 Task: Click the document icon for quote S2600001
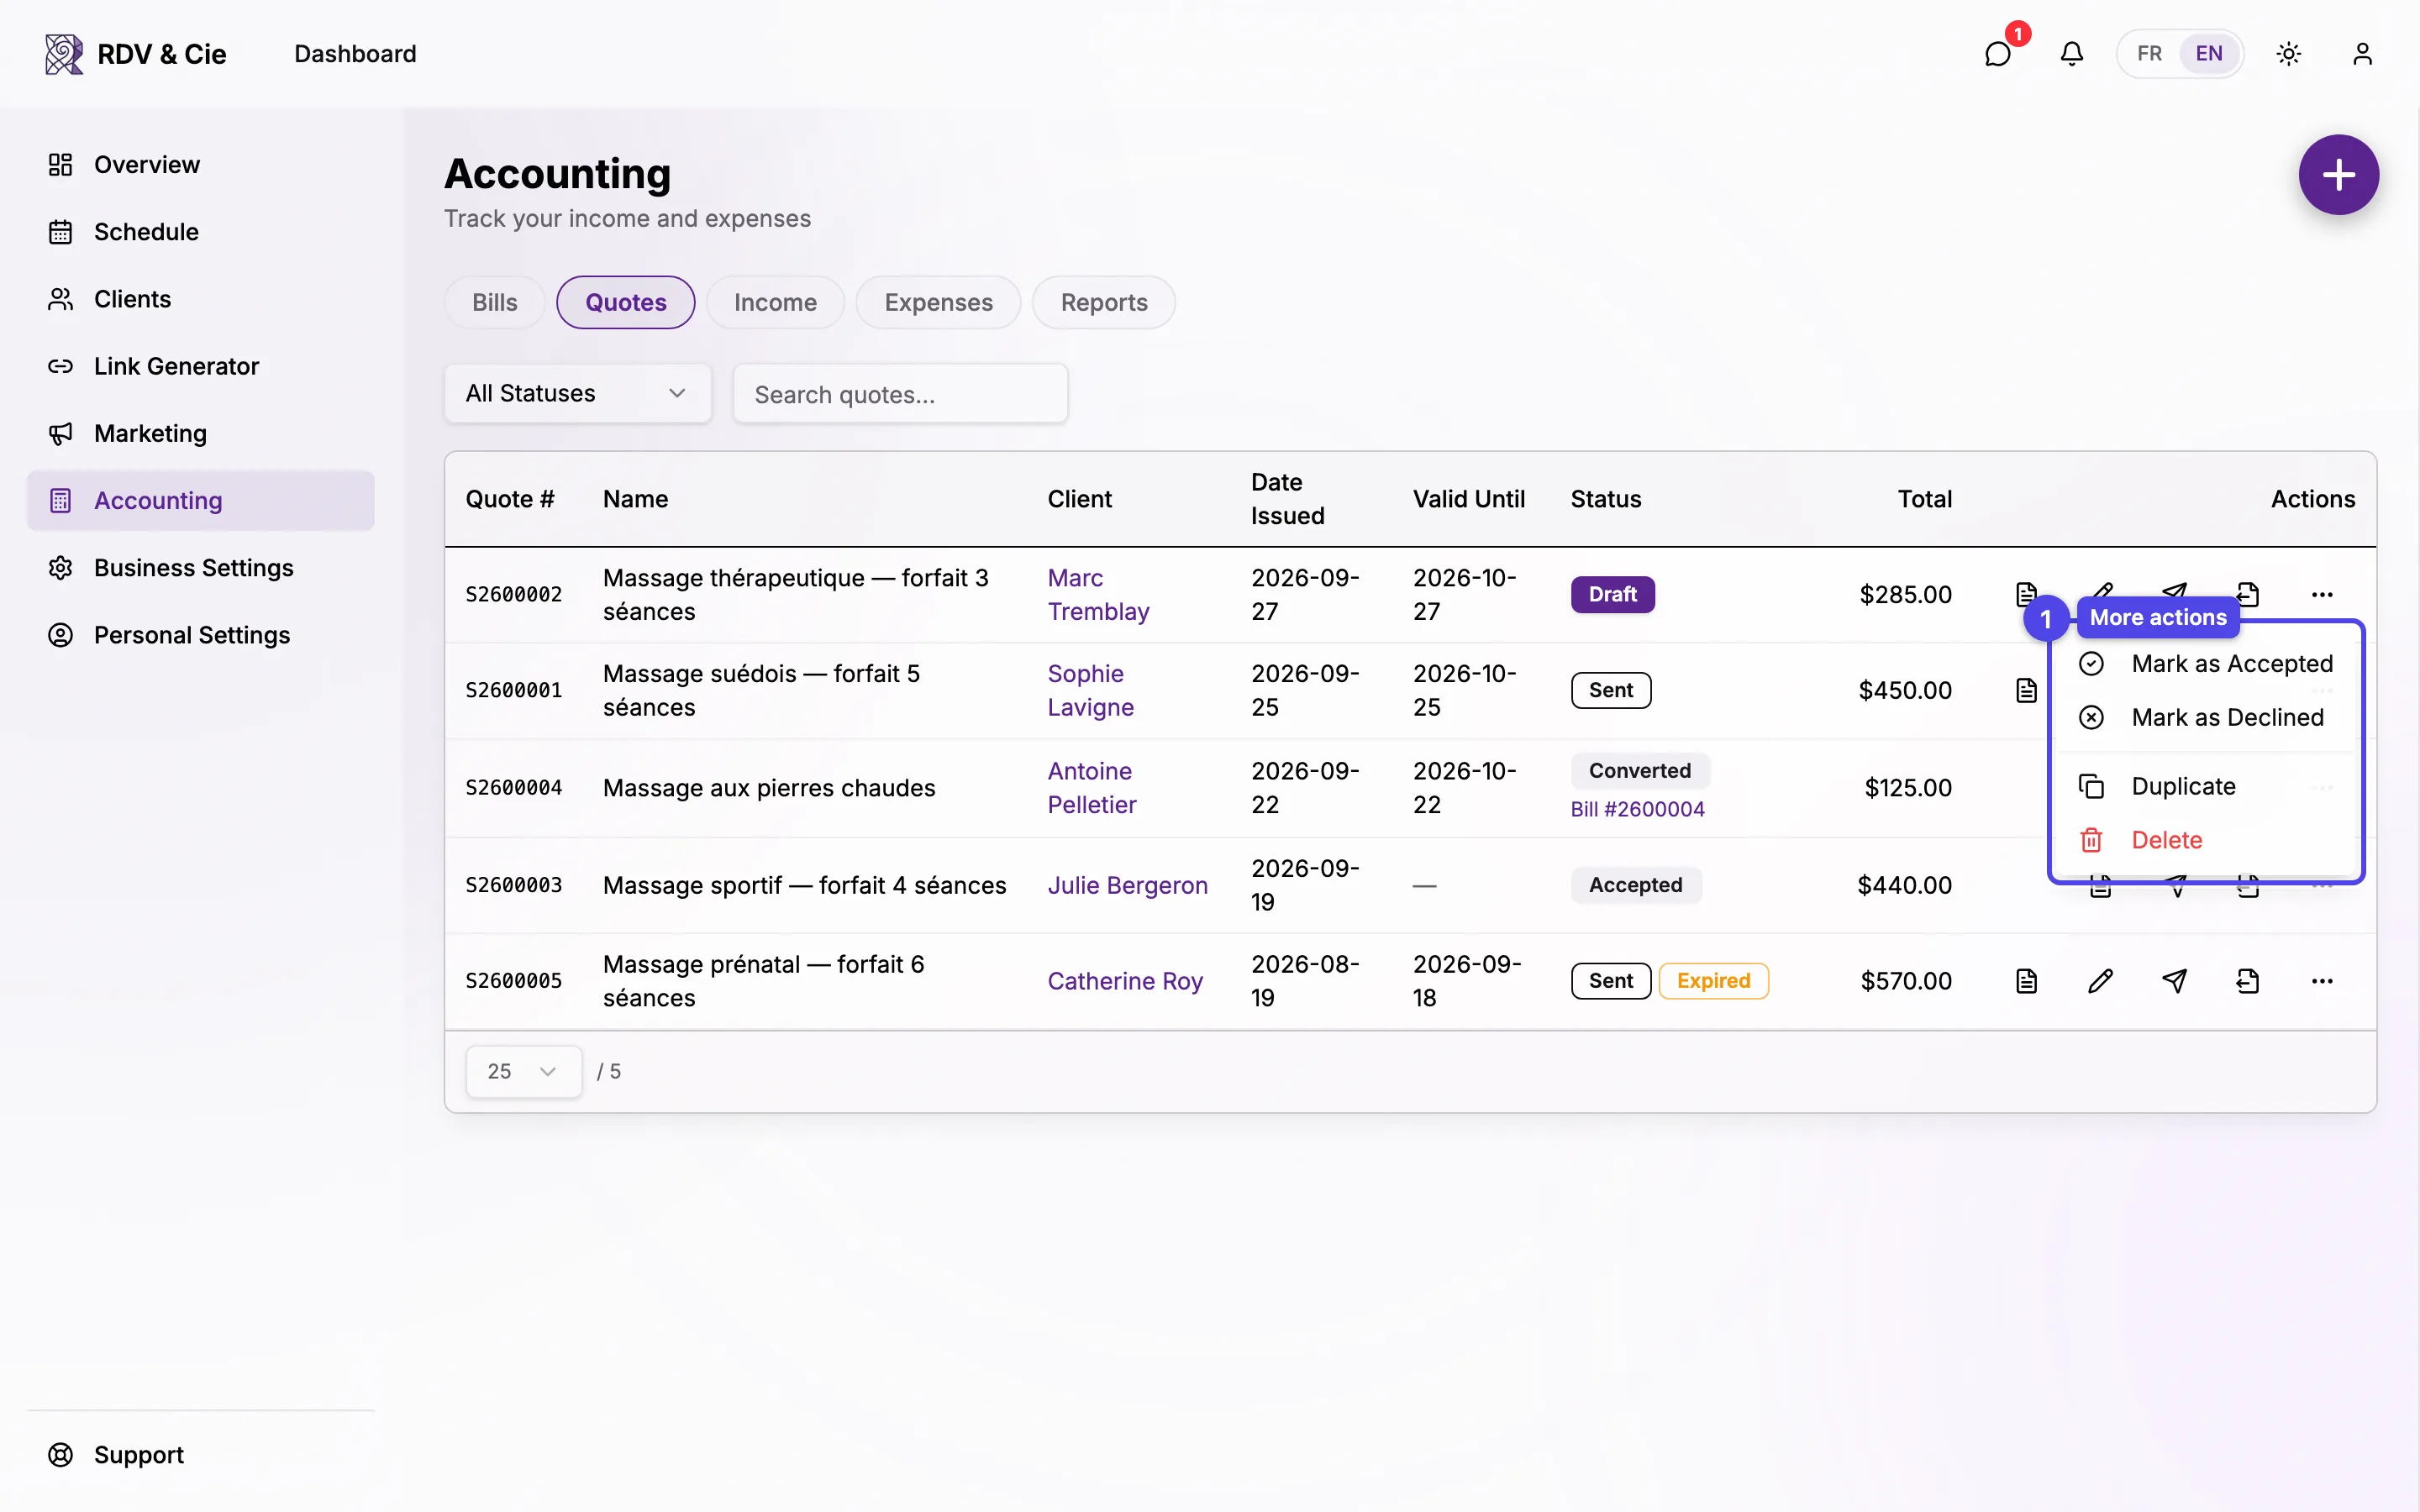coord(2026,690)
